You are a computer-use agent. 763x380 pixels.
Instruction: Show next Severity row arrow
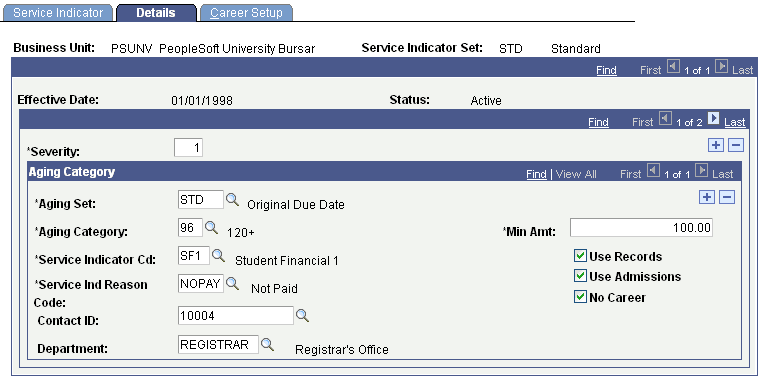tap(714, 118)
